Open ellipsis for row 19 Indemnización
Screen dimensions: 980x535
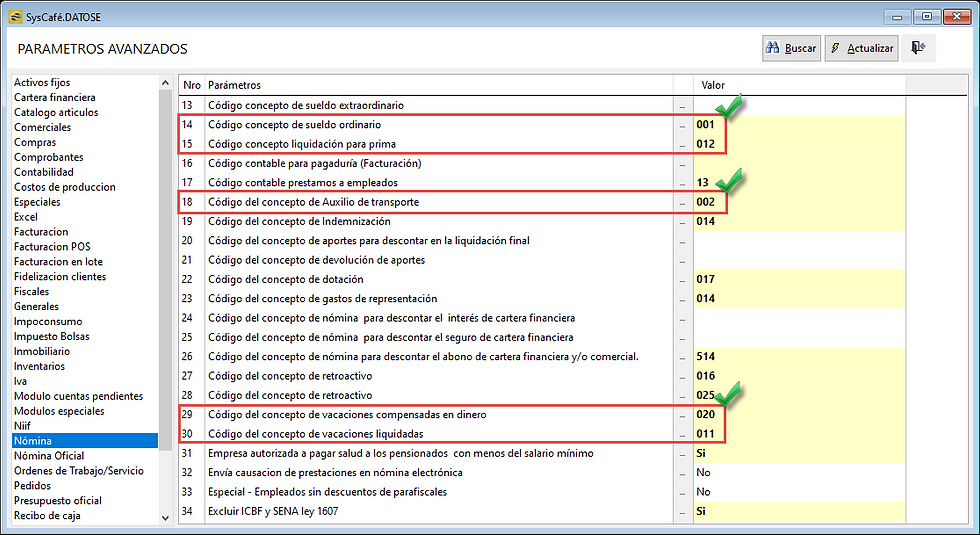tap(683, 222)
